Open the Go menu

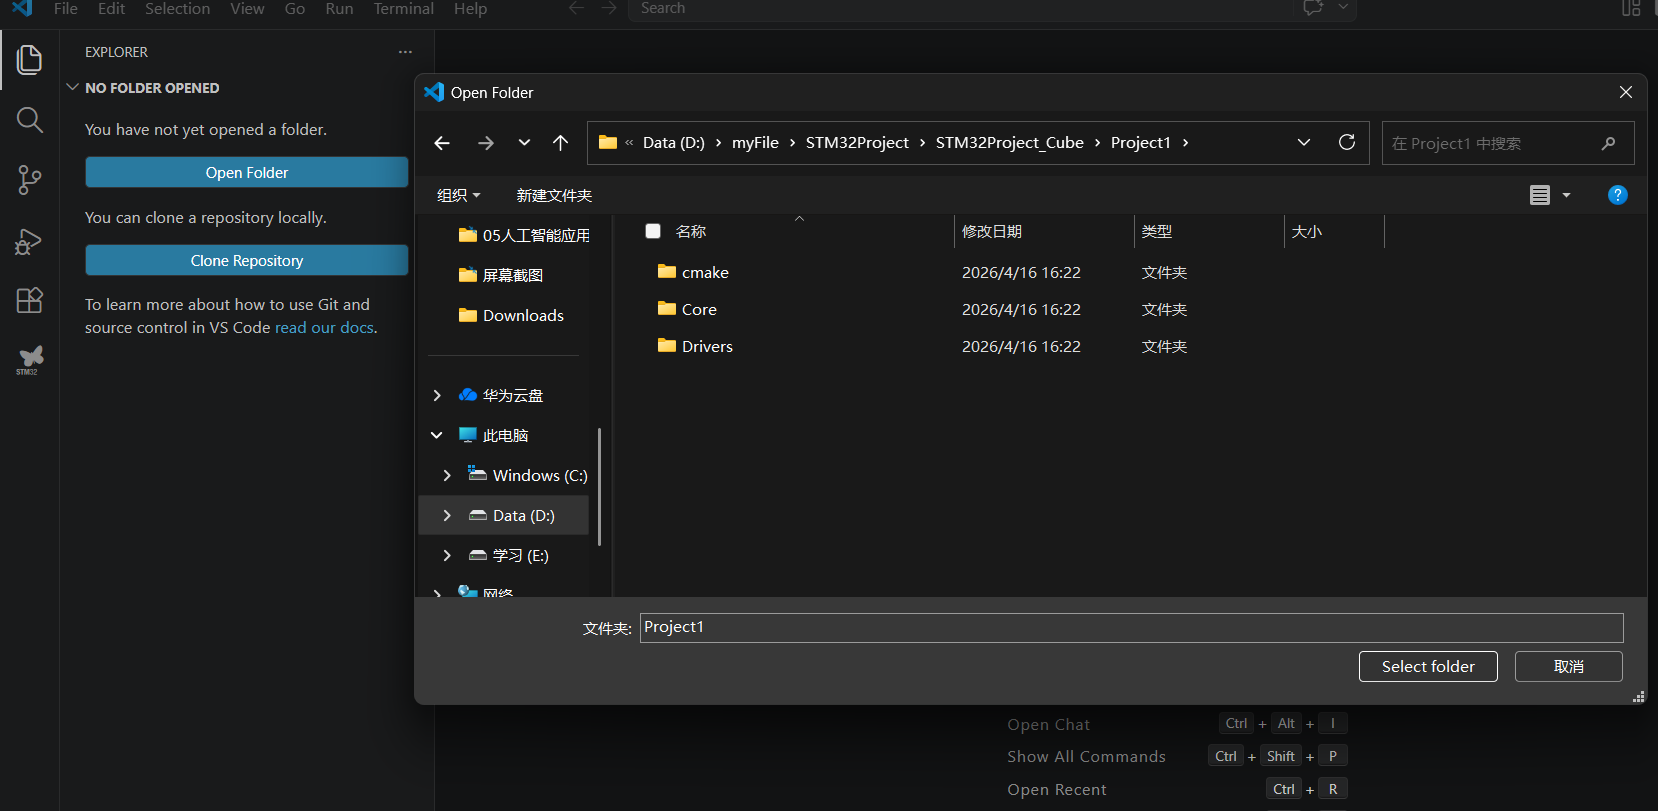[x=295, y=8]
